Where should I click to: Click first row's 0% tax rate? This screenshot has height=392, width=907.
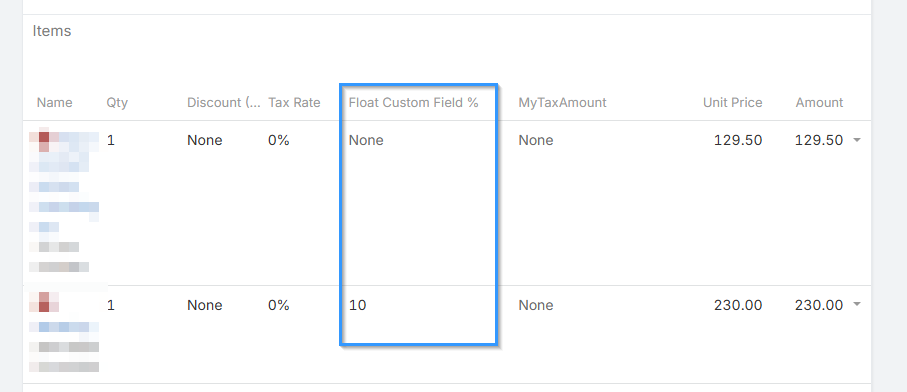click(x=278, y=140)
